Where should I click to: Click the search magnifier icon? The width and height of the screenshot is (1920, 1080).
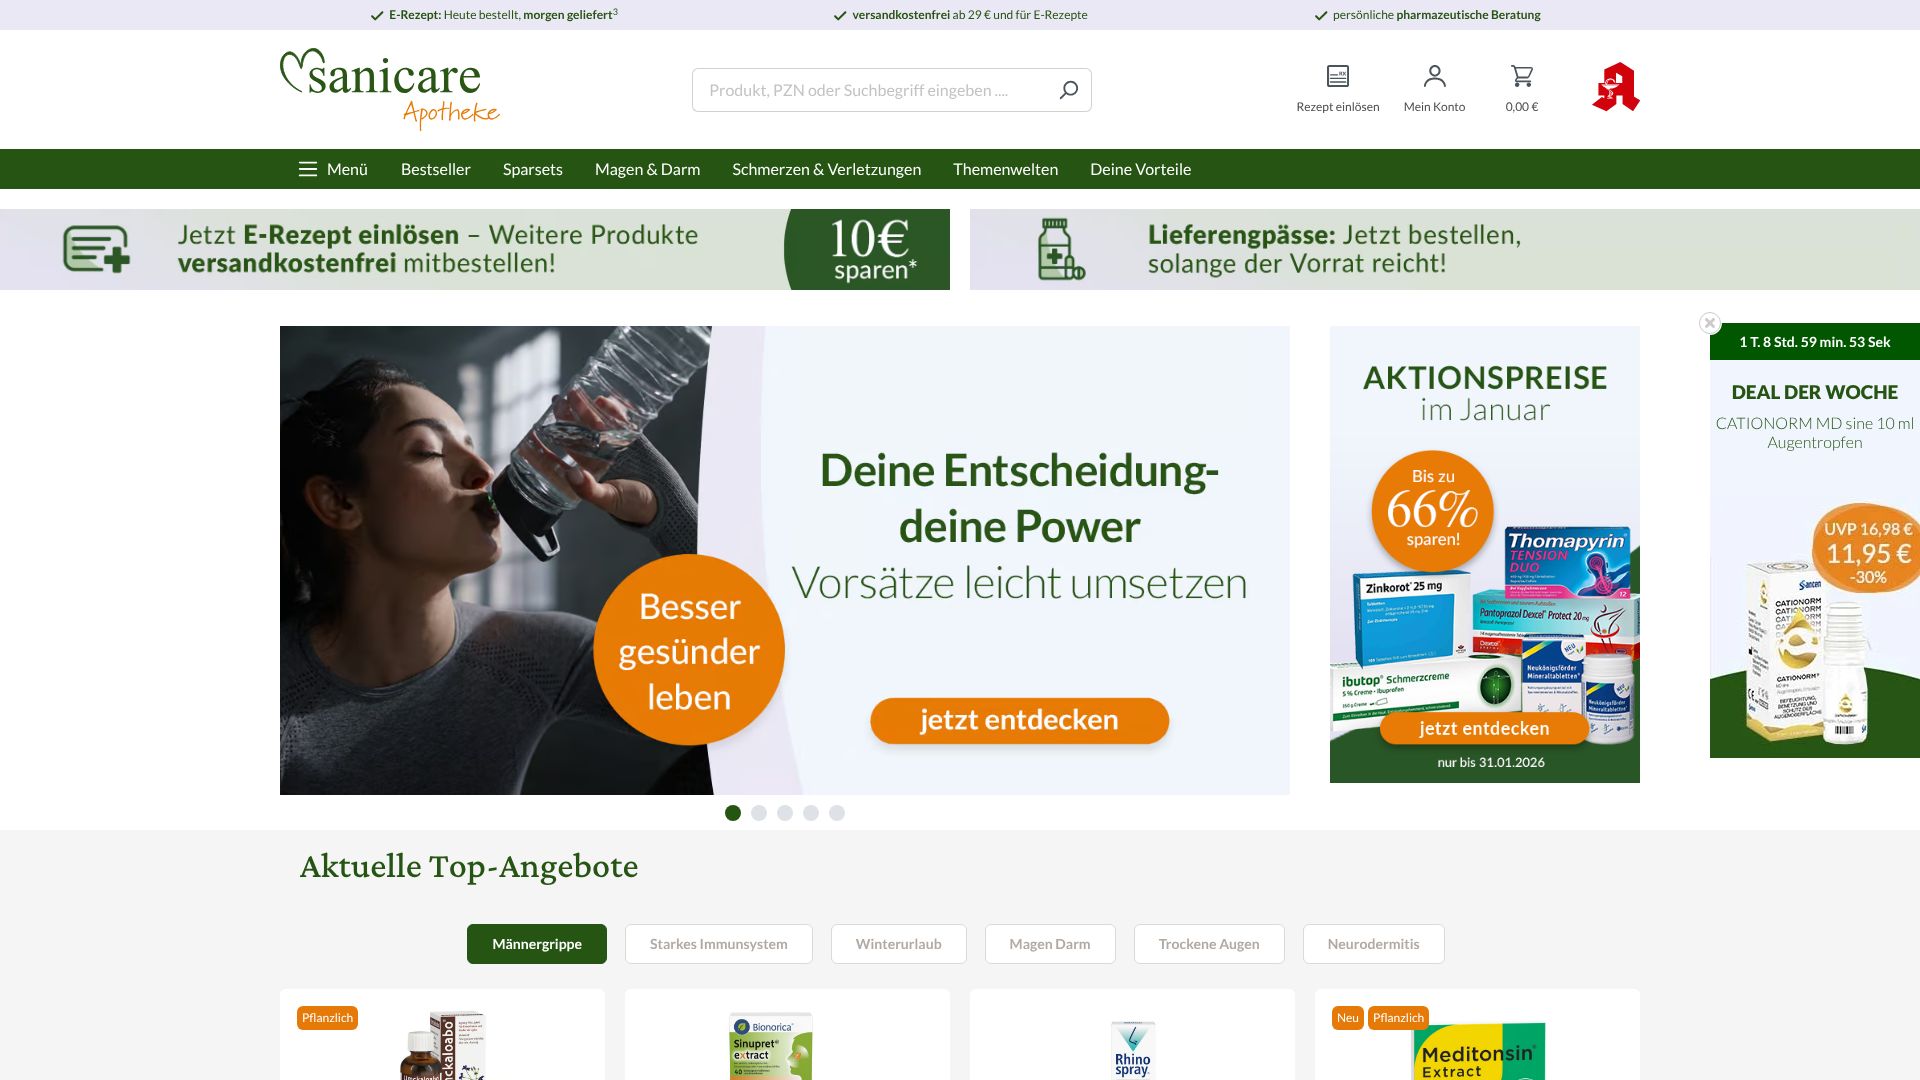[1068, 89]
